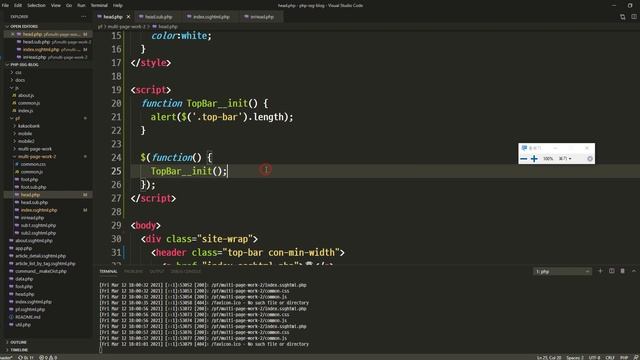This screenshot has width=640, height=360.
Task: Open index.js in the js folder
Action: point(25,111)
